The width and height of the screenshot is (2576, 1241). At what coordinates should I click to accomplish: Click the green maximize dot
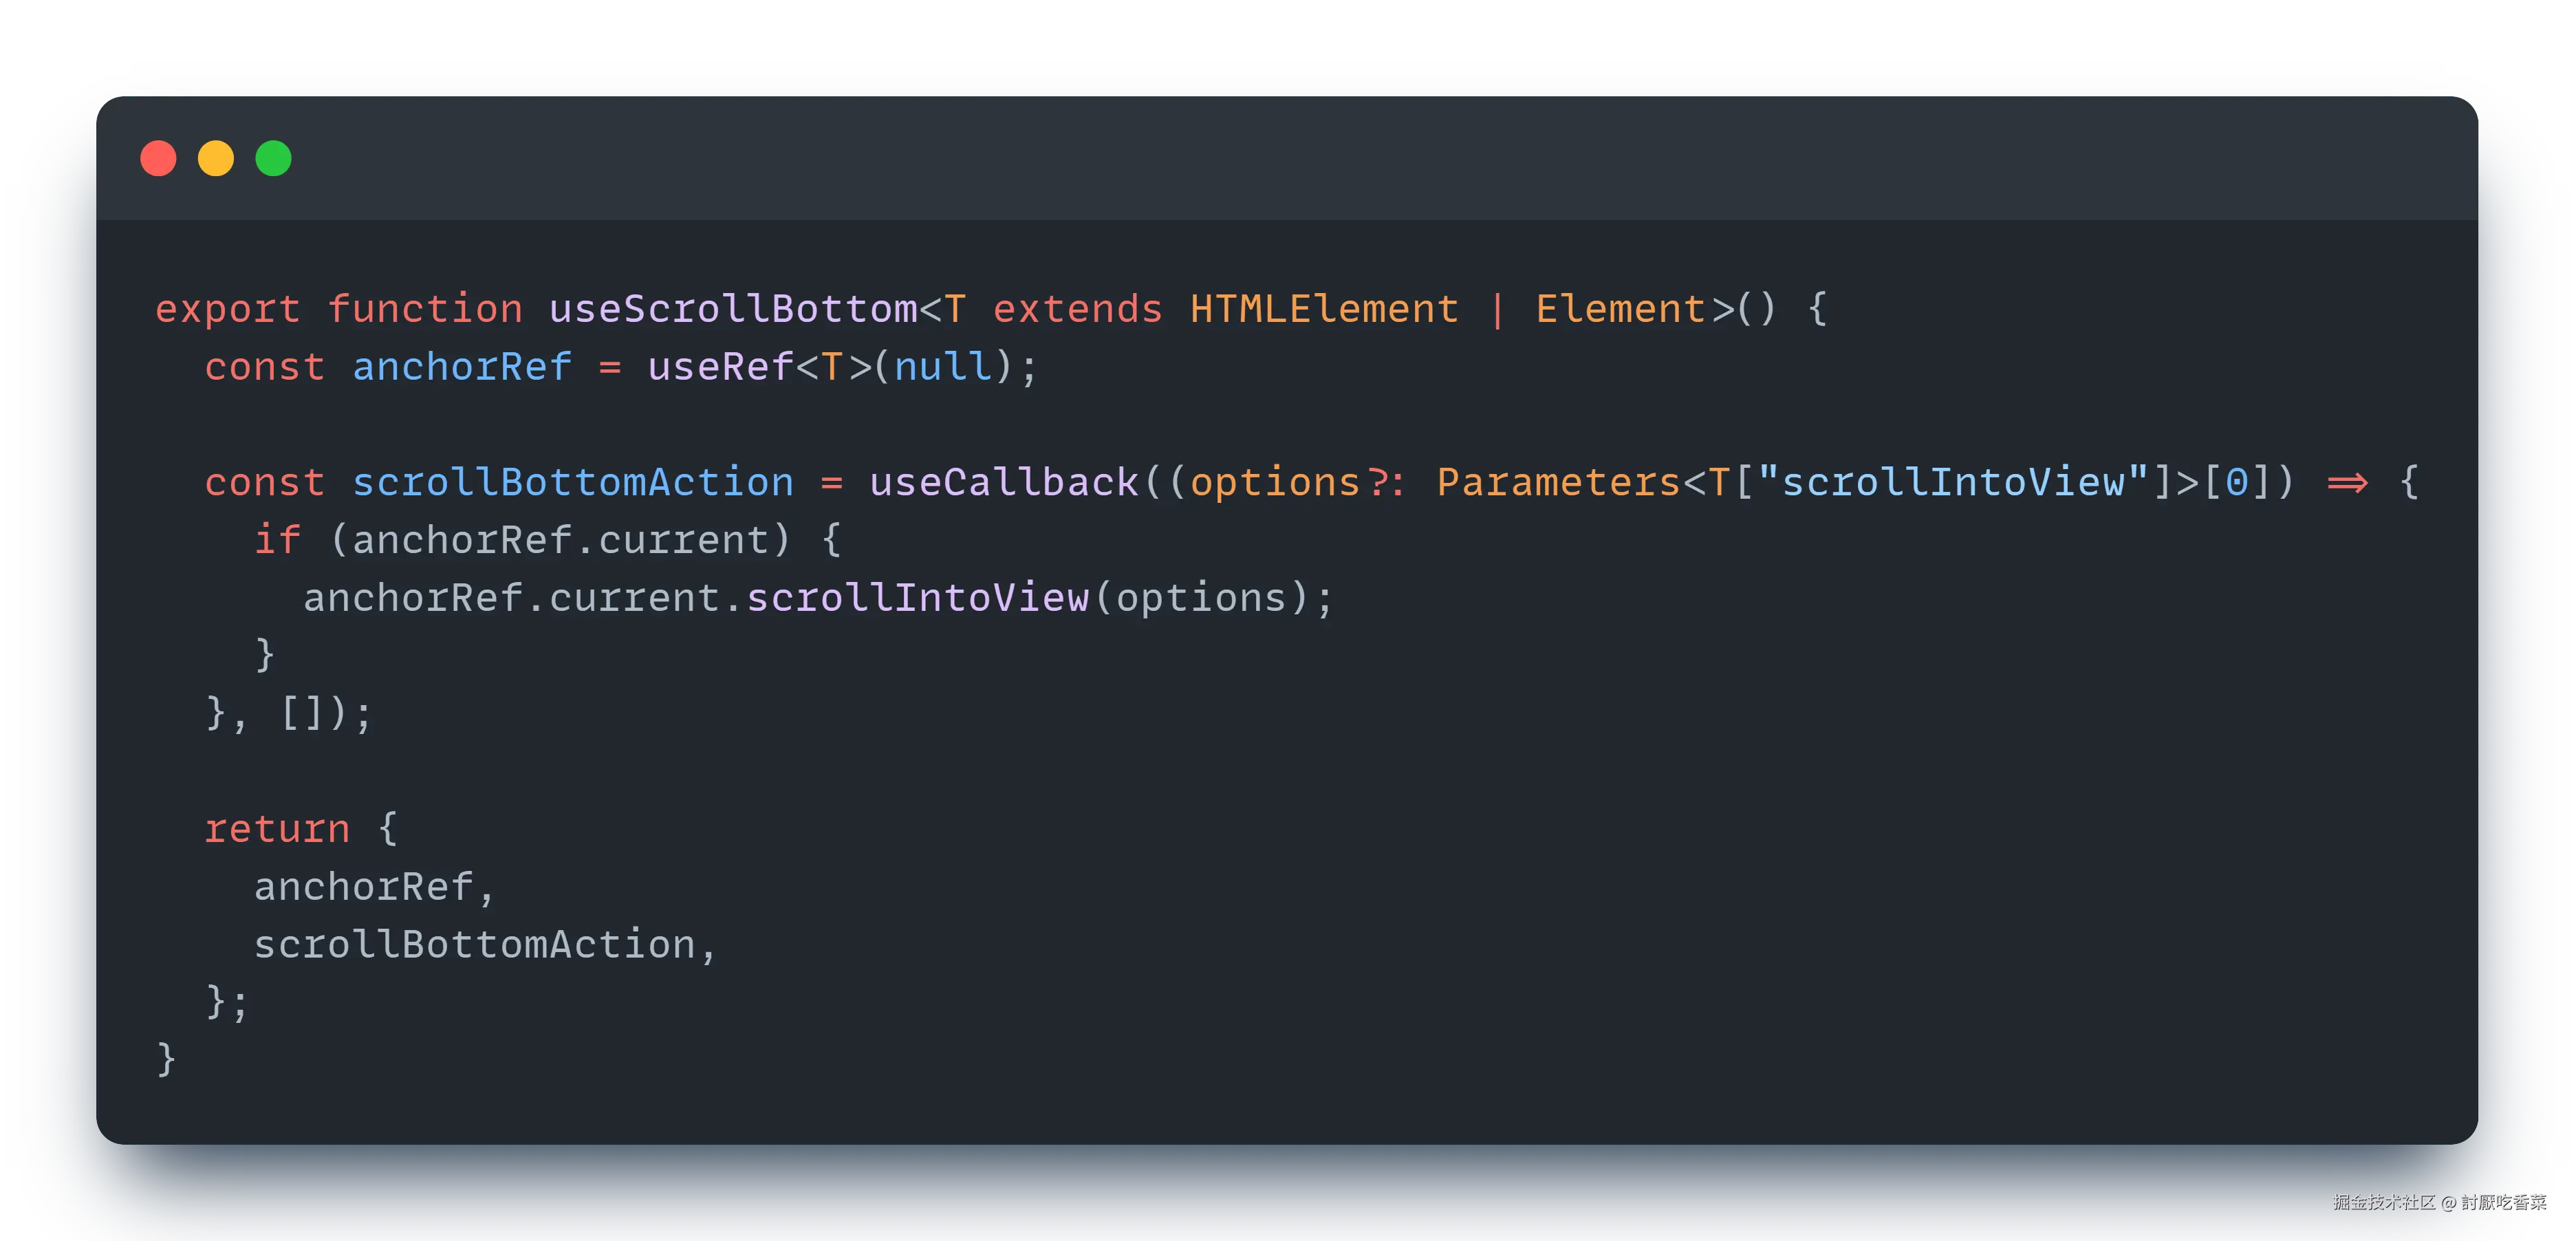point(273,159)
